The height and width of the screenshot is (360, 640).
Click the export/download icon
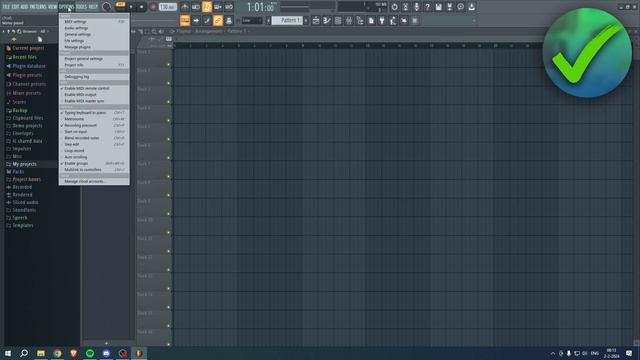coord(471,7)
